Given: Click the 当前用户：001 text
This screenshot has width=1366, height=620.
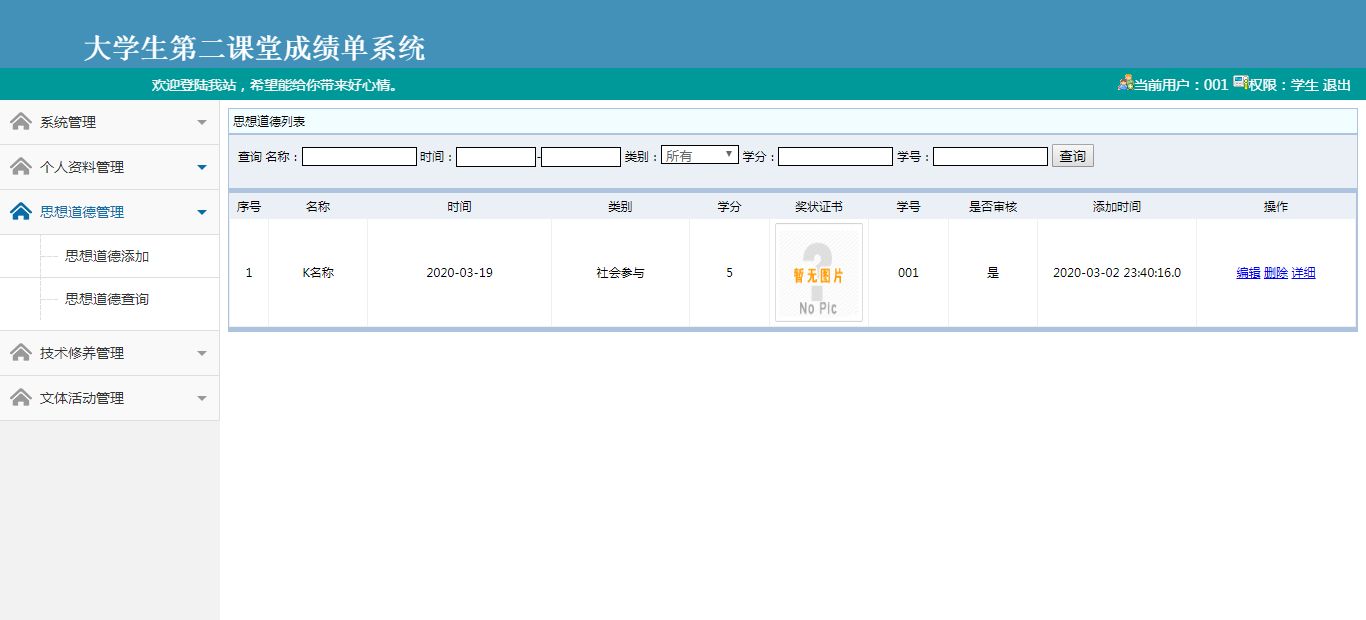Looking at the screenshot, I should [x=1180, y=85].
